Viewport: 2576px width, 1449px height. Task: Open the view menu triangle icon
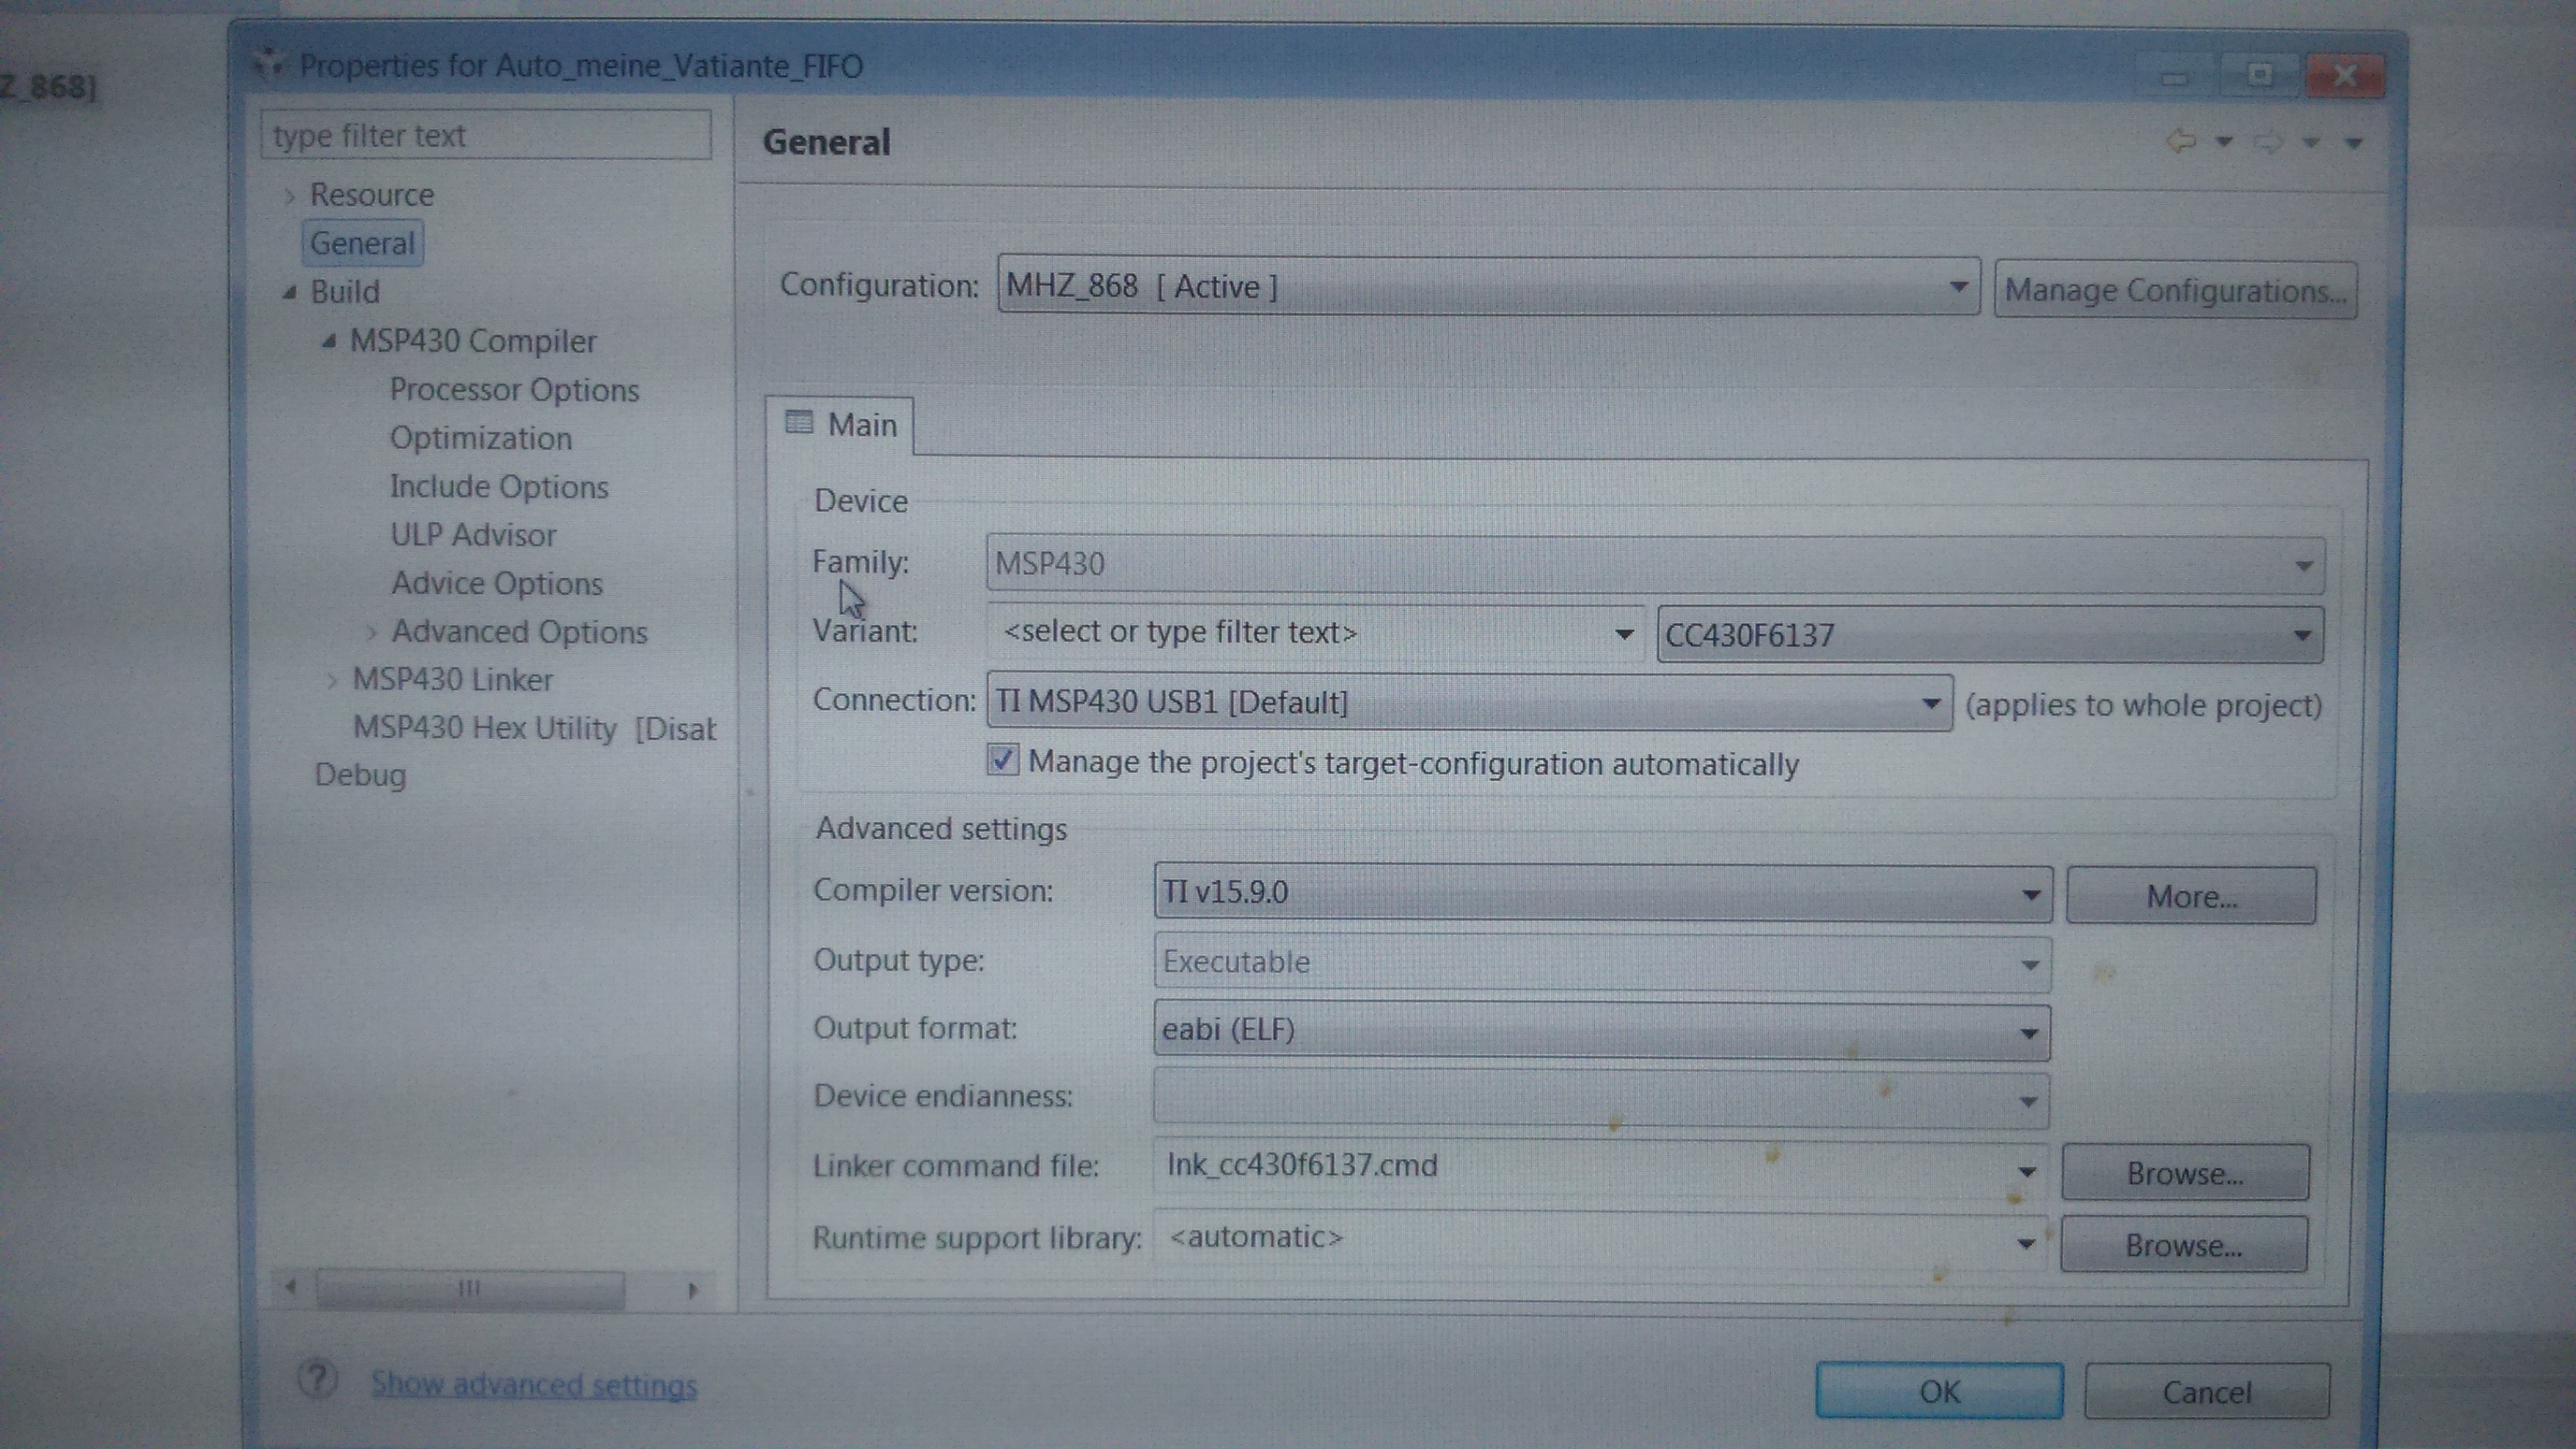tap(2354, 143)
